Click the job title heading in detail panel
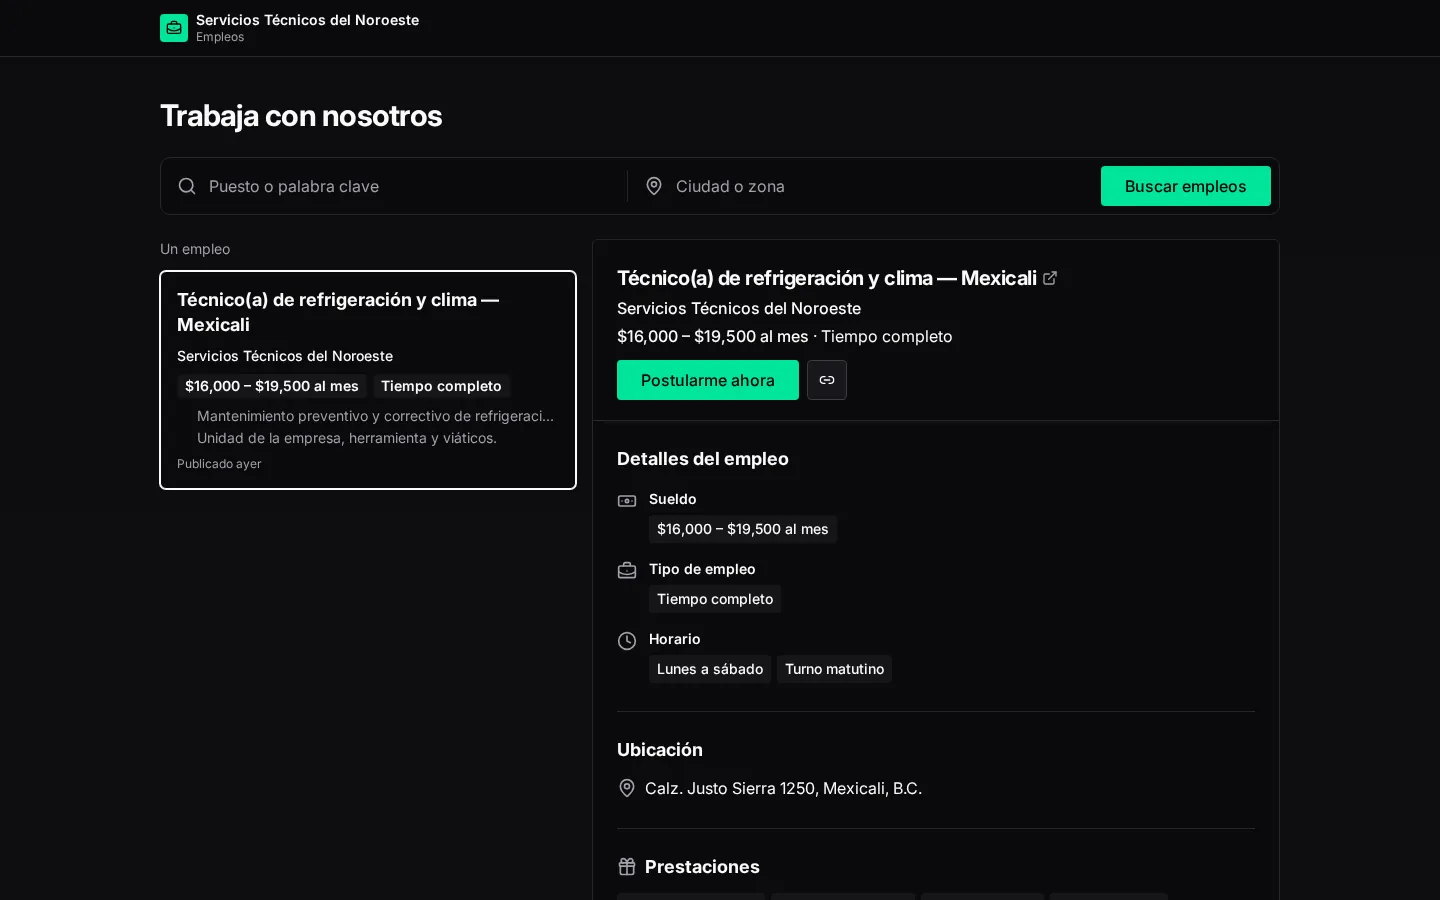The height and width of the screenshot is (900, 1440). (826, 278)
